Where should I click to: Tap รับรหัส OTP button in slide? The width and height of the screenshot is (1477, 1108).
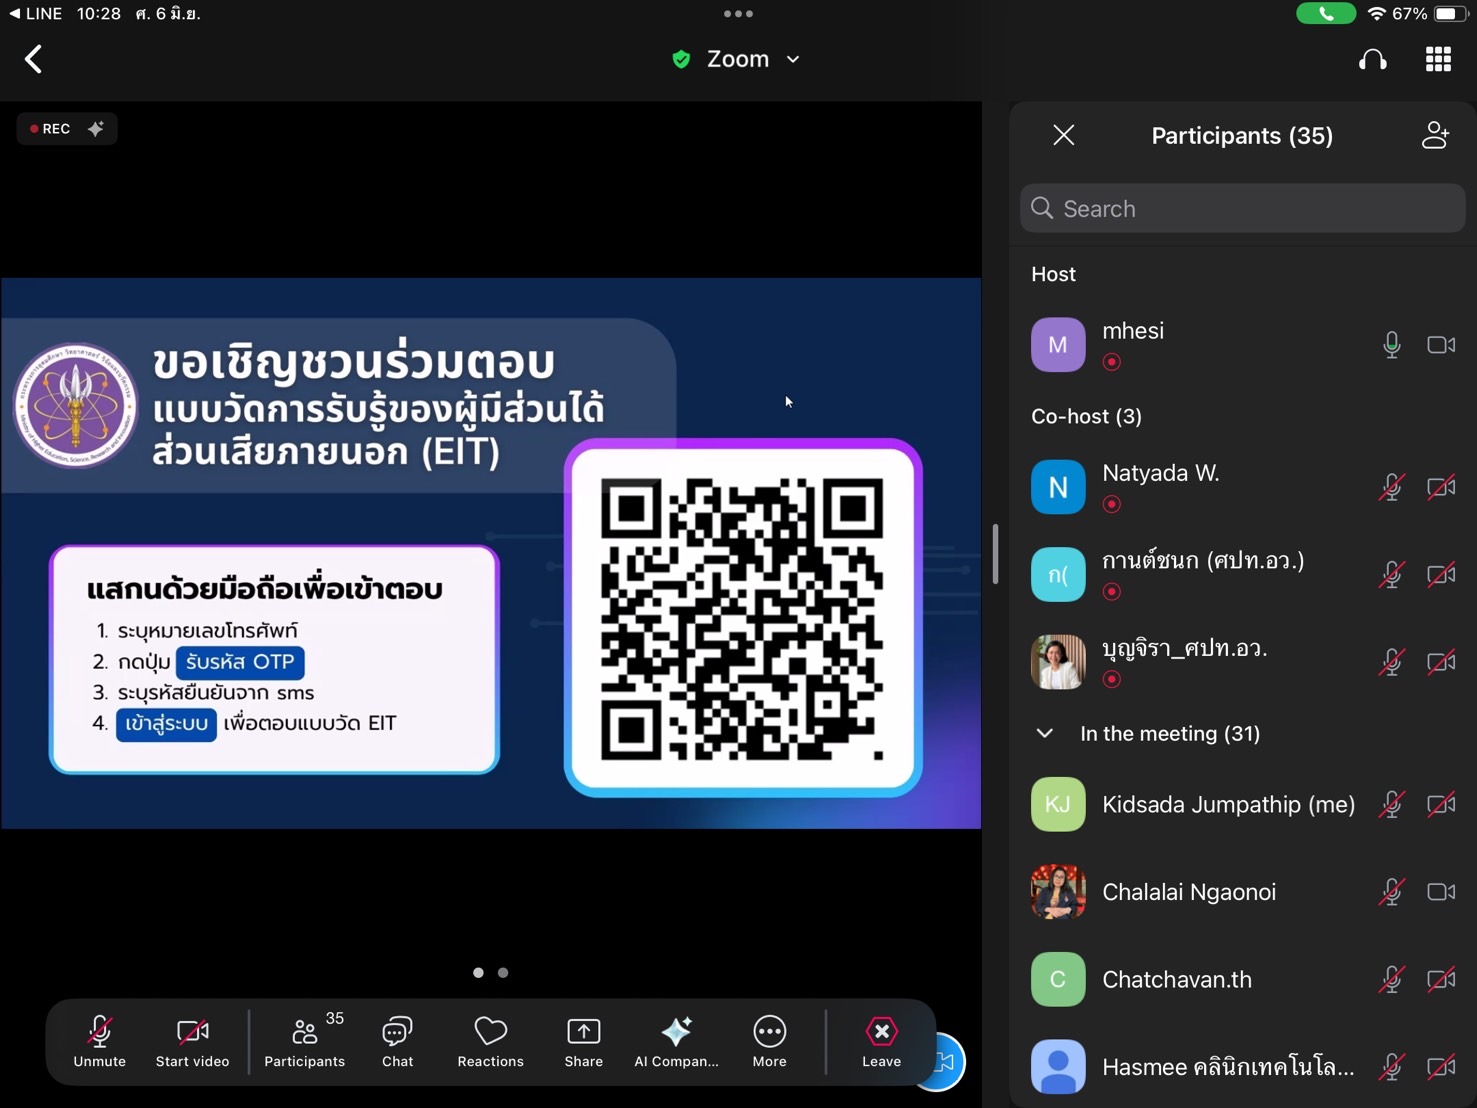(240, 662)
